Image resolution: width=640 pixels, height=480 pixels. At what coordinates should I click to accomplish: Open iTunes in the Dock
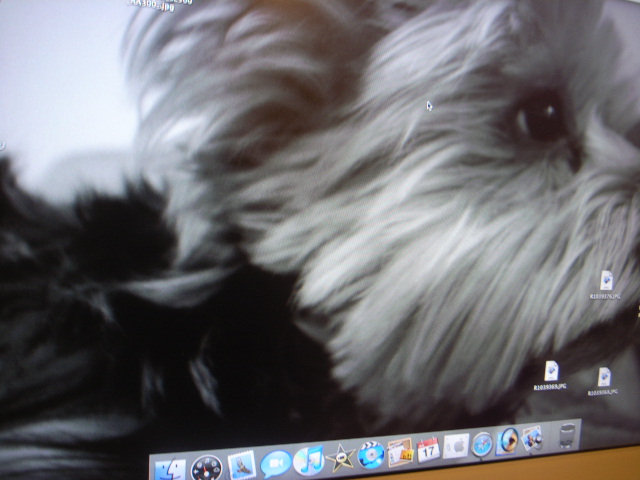(309, 460)
